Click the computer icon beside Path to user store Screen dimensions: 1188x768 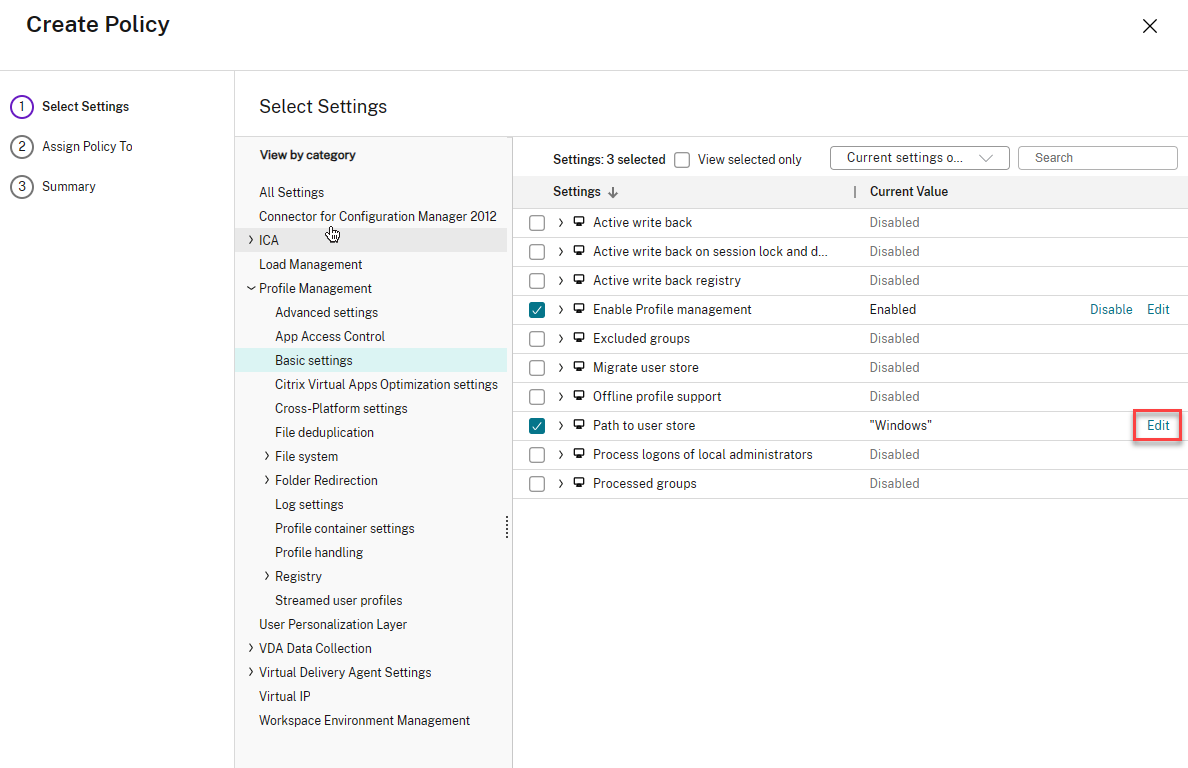[x=579, y=425]
